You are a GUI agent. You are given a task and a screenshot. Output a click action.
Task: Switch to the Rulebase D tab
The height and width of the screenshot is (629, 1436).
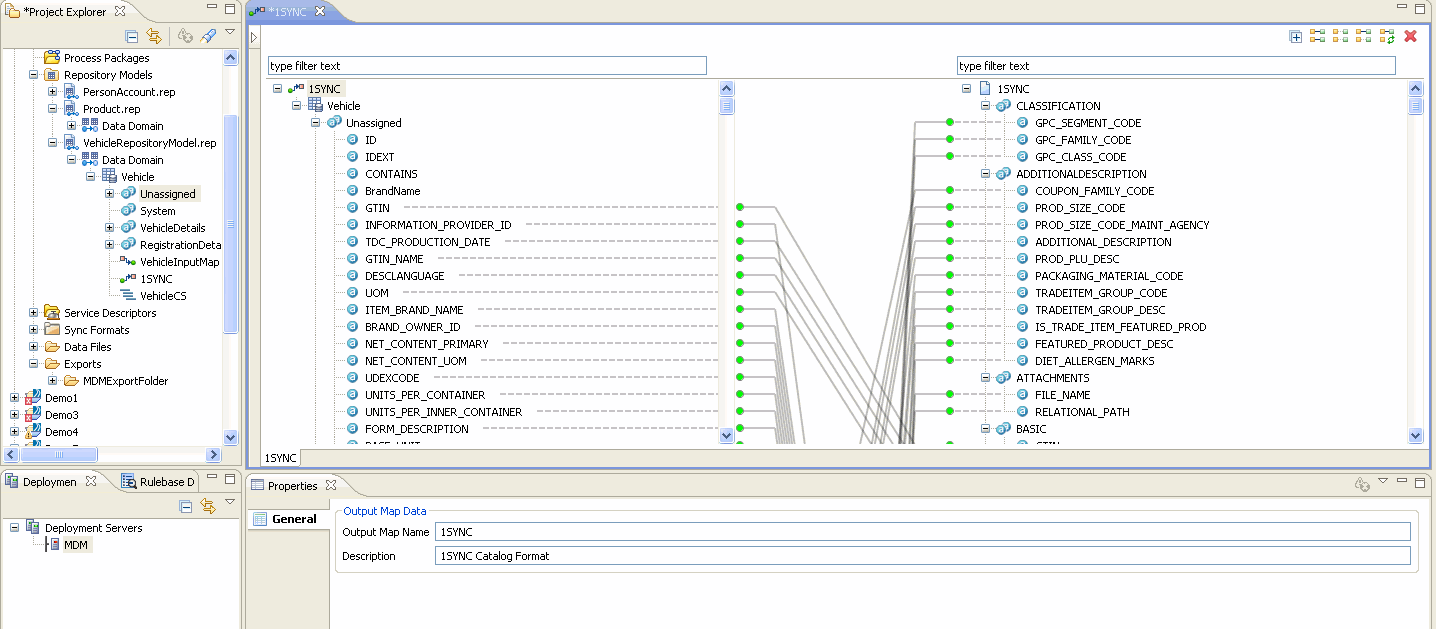pyautogui.click(x=158, y=482)
